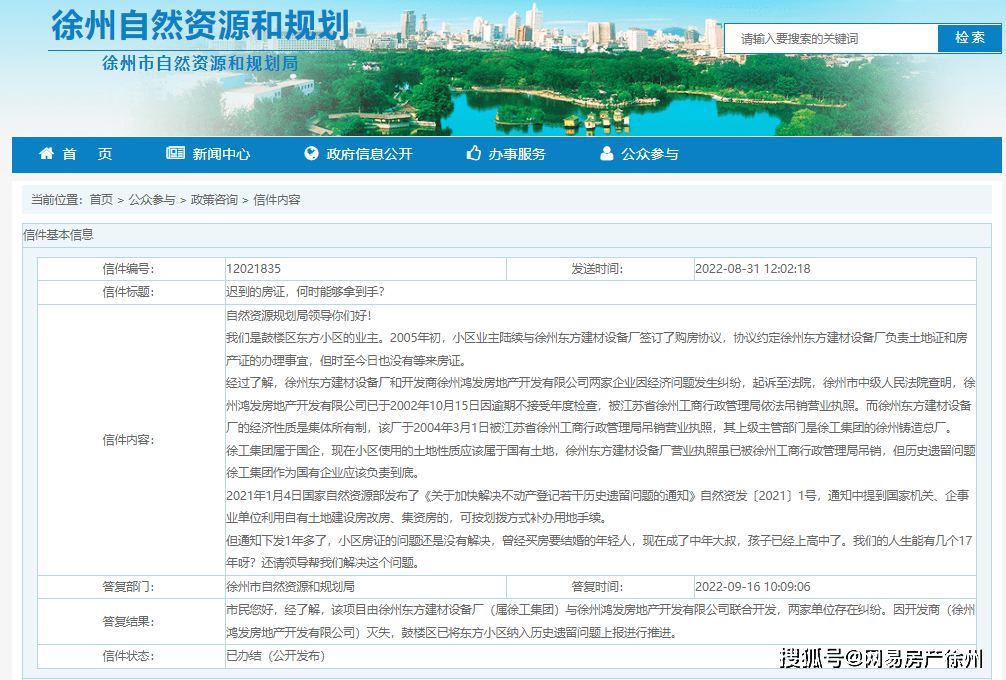Click the 答复时间 label cell
This screenshot has width=1006, height=680.
coord(601,586)
